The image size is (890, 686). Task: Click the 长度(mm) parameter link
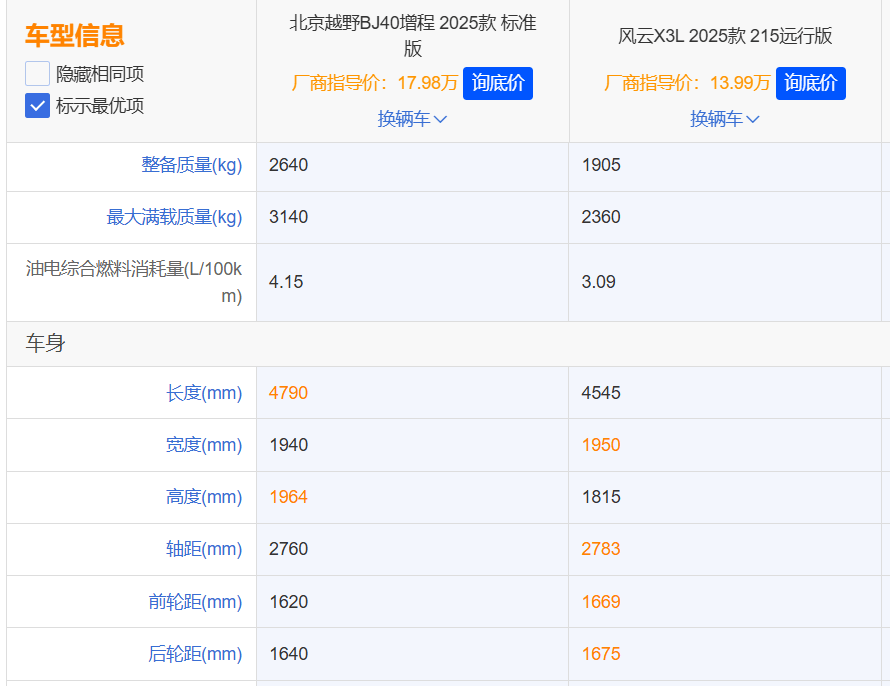point(204,393)
